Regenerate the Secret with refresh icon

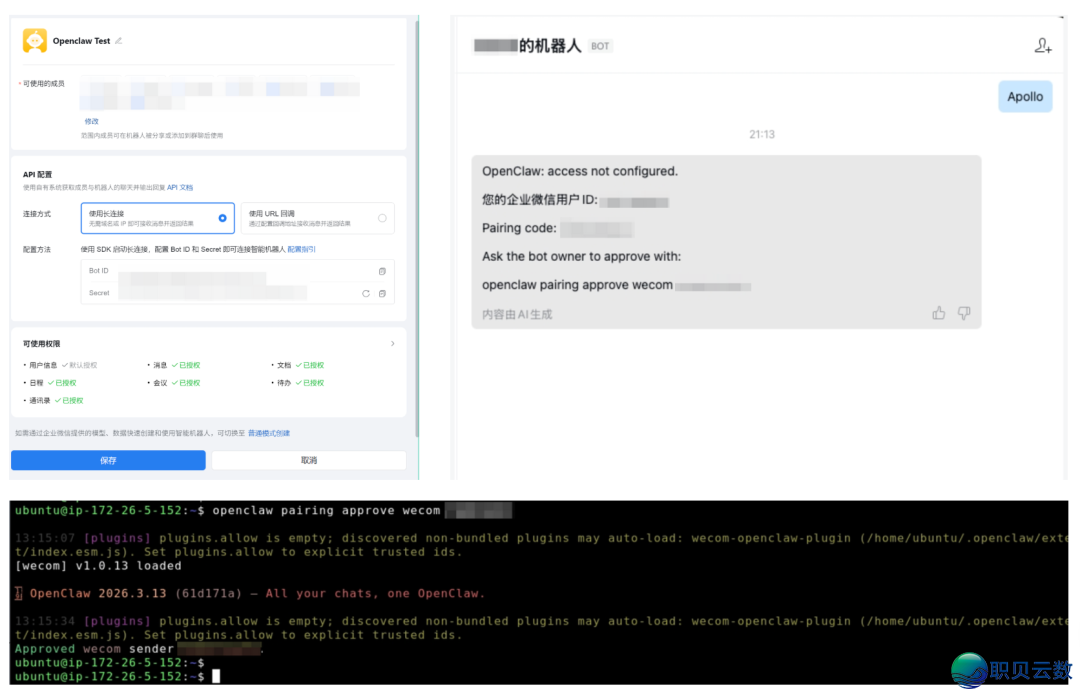tap(366, 293)
